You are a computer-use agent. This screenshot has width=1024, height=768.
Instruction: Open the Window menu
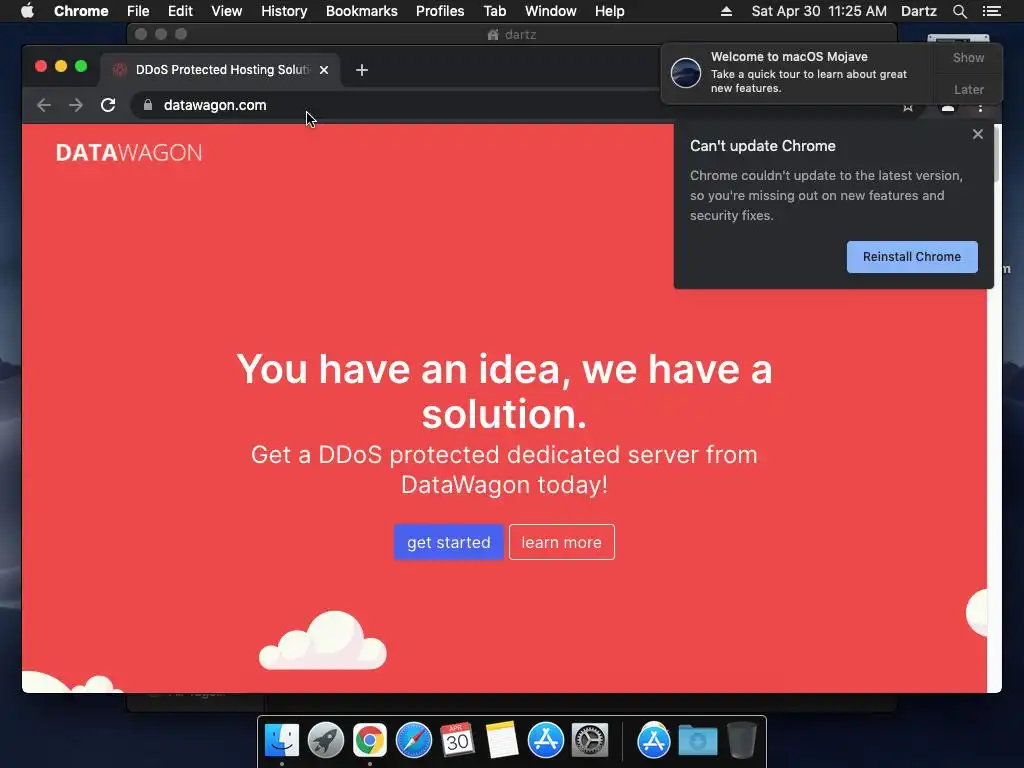tap(551, 11)
